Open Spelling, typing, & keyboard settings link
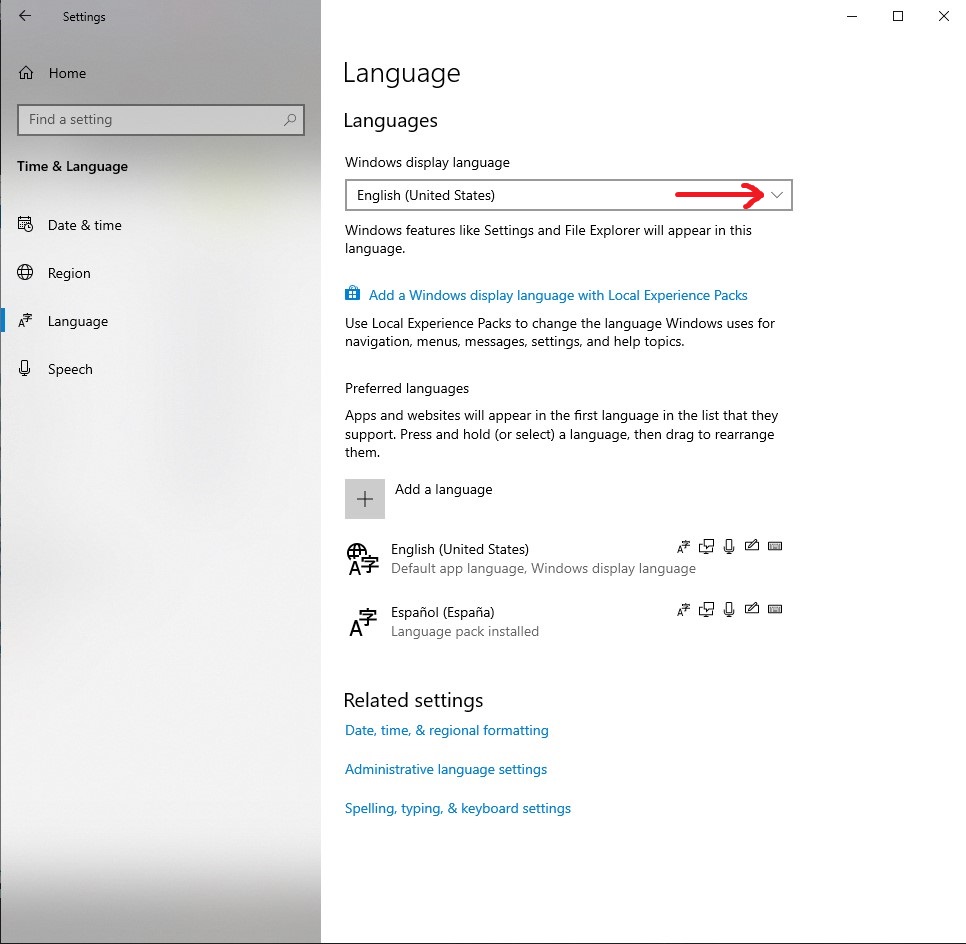The width and height of the screenshot is (966, 944). point(458,808)
